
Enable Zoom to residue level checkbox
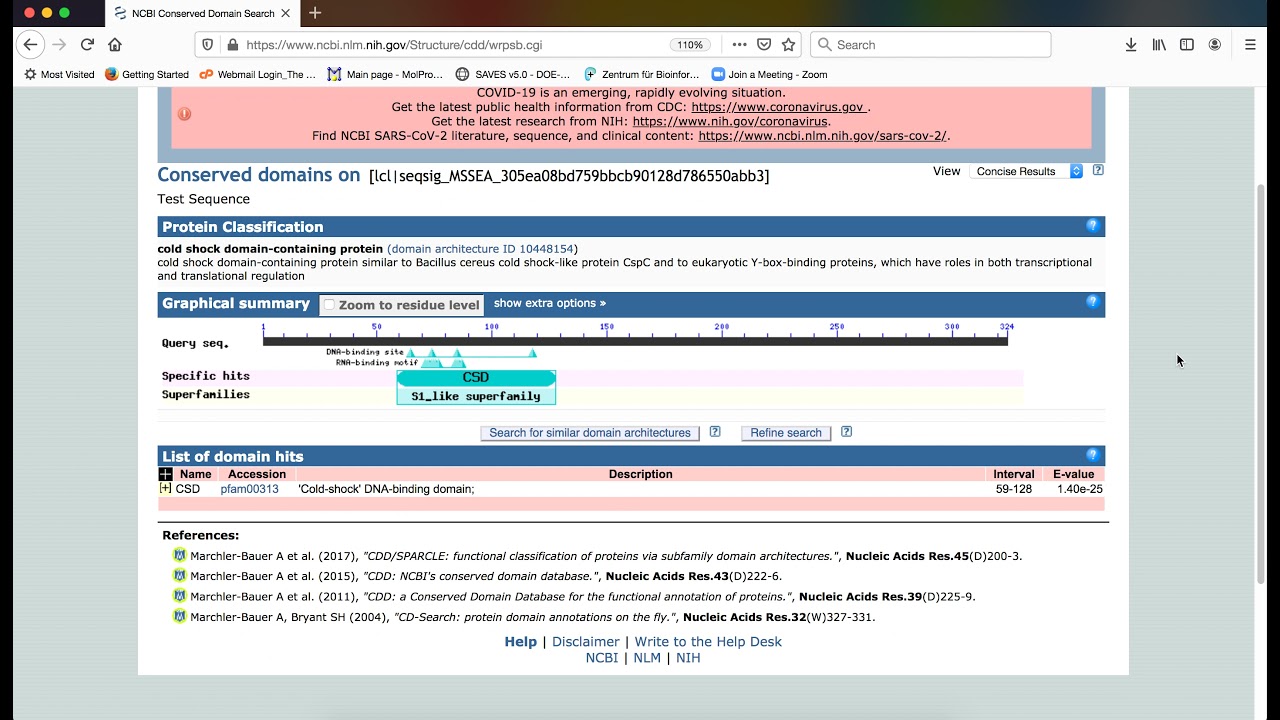(329, 305)
